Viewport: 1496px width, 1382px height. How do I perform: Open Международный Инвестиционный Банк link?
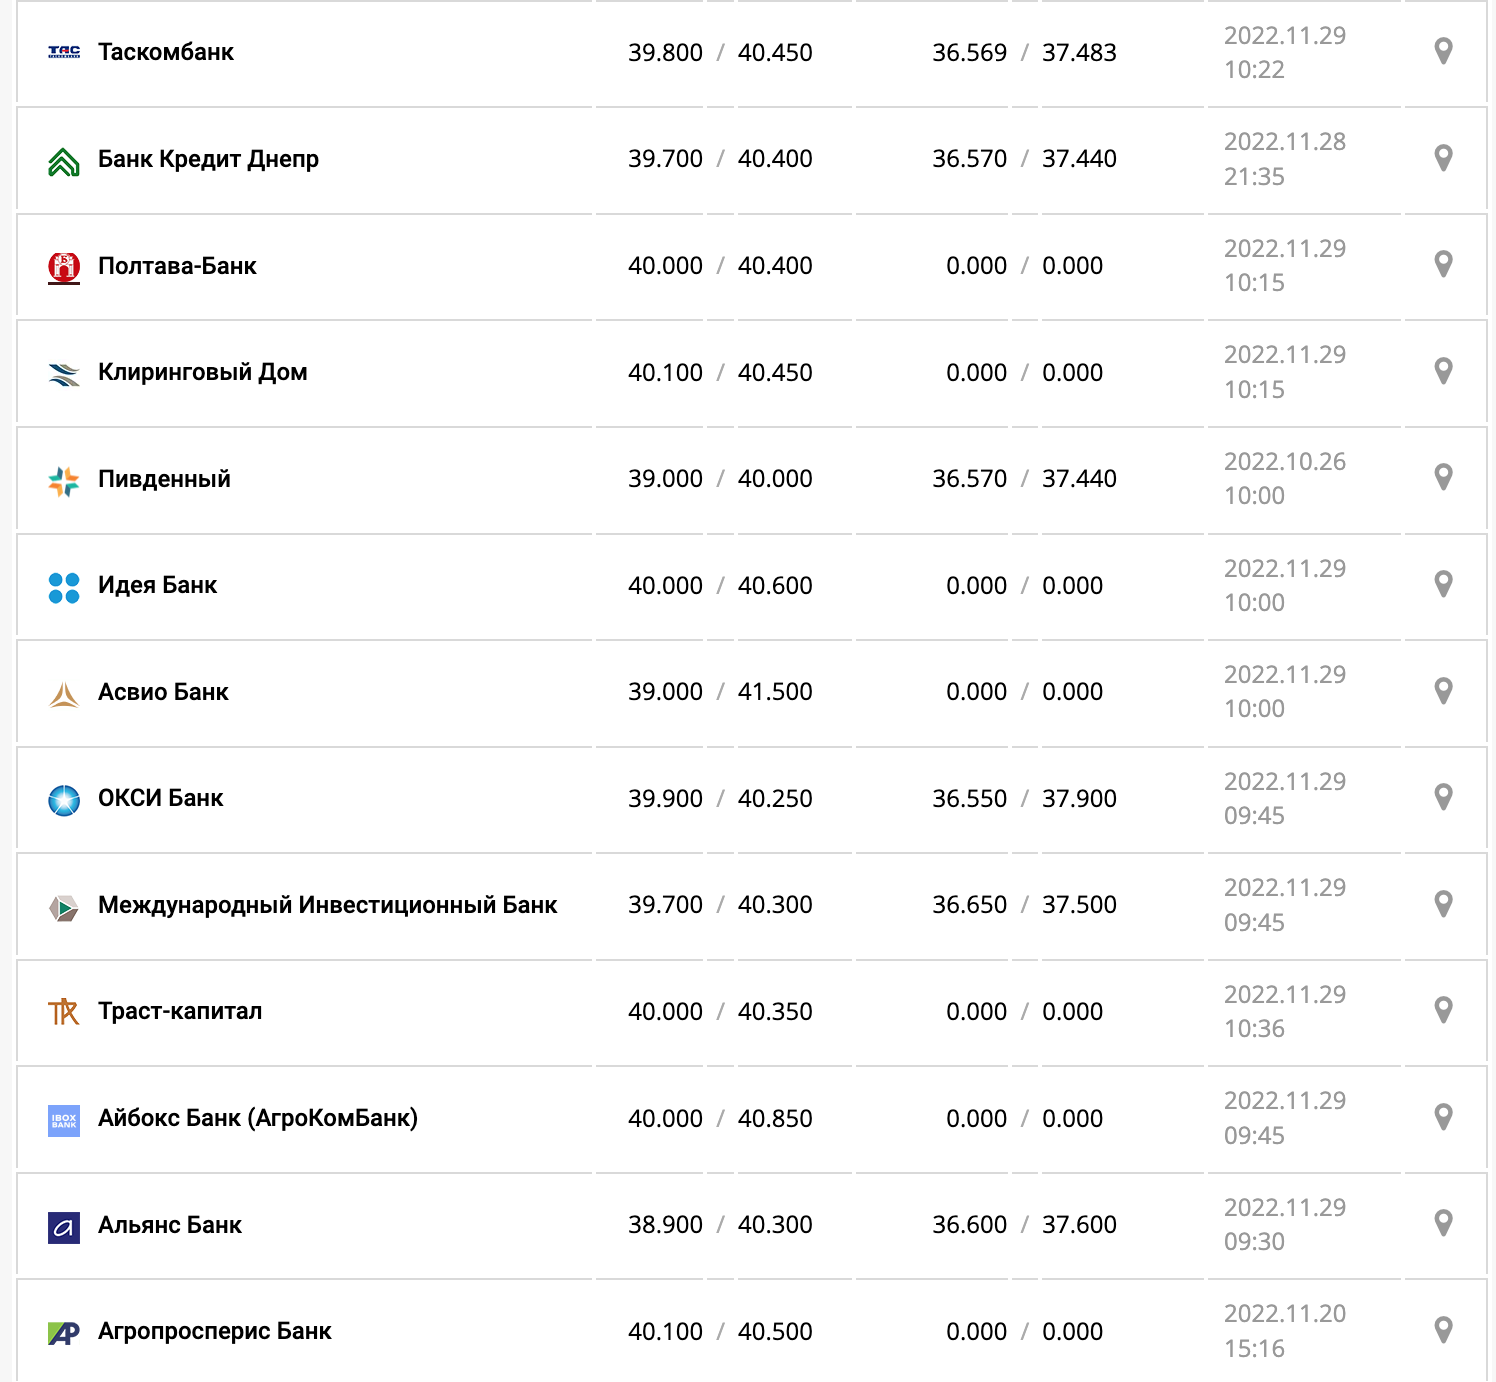click(327, 905)
